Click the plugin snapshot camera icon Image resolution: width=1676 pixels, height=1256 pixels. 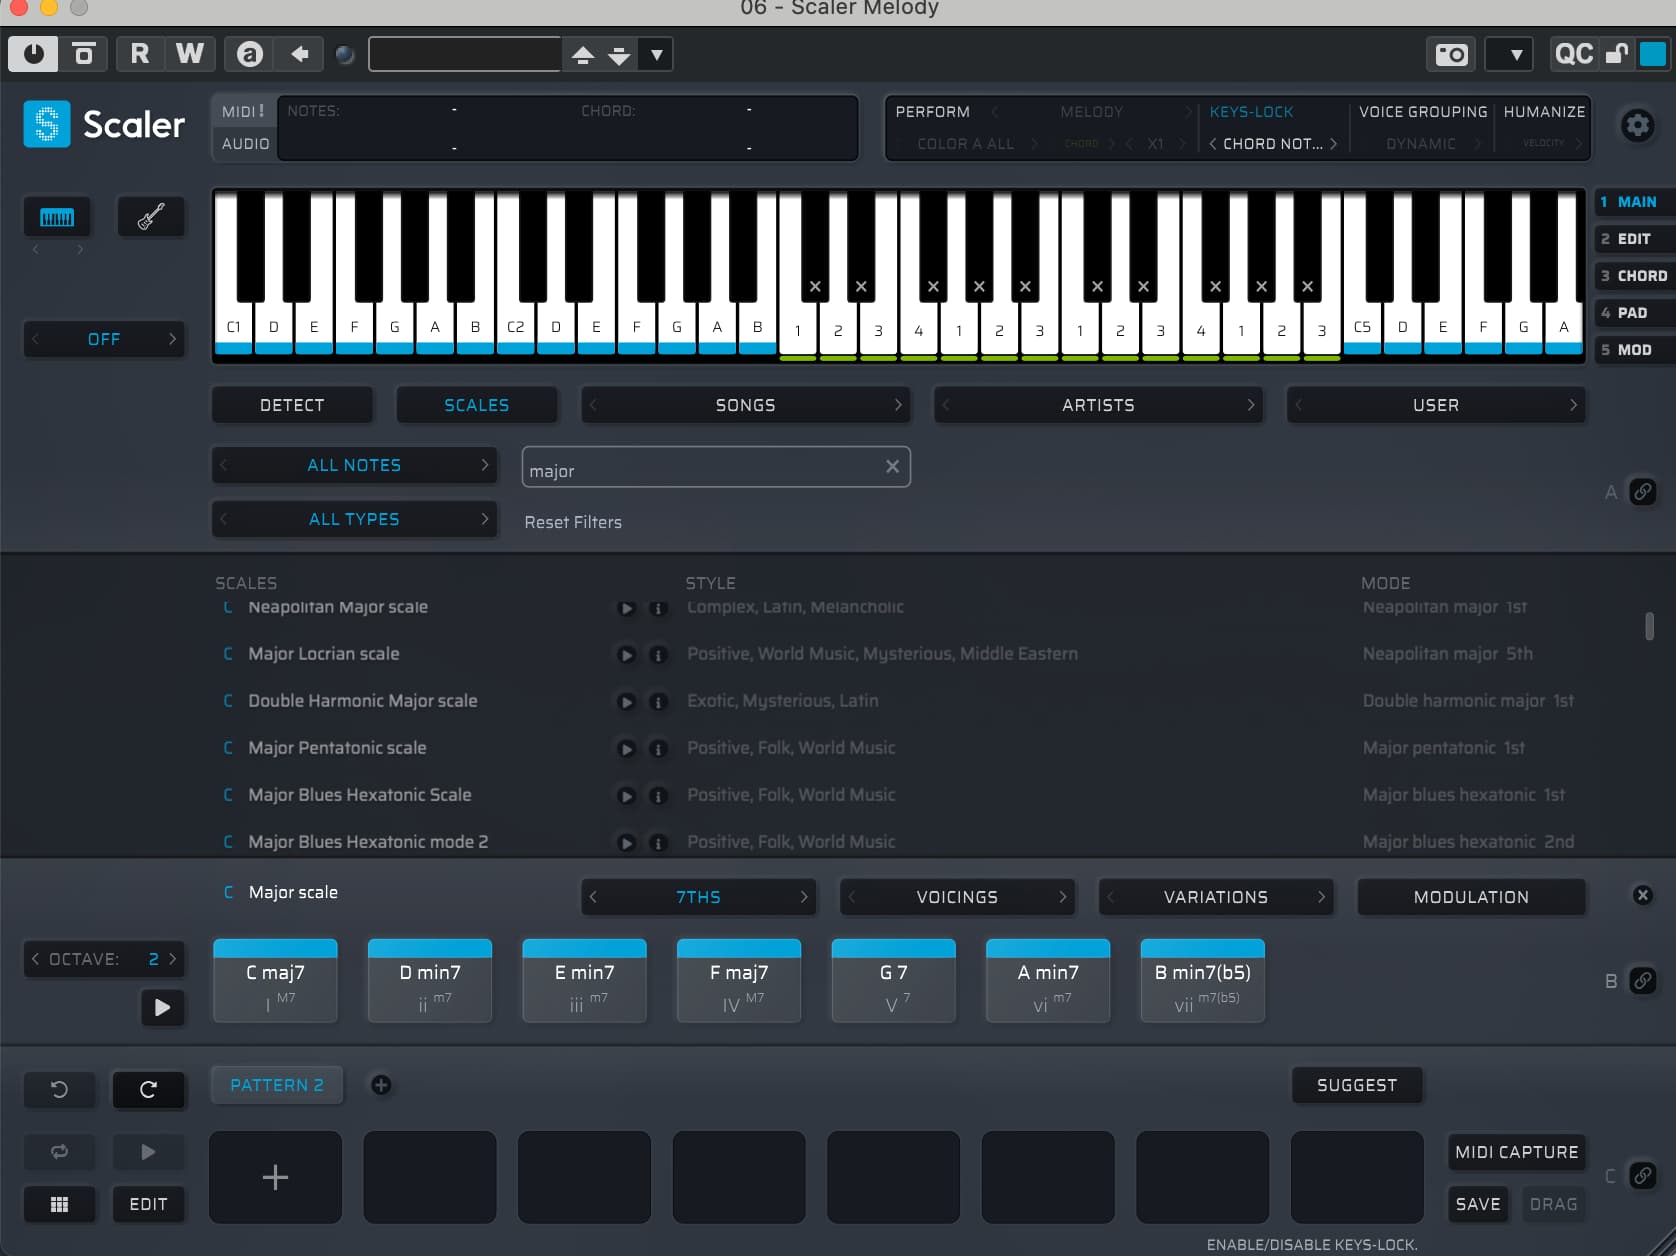pyautogui.click(x=1451, y=54)
